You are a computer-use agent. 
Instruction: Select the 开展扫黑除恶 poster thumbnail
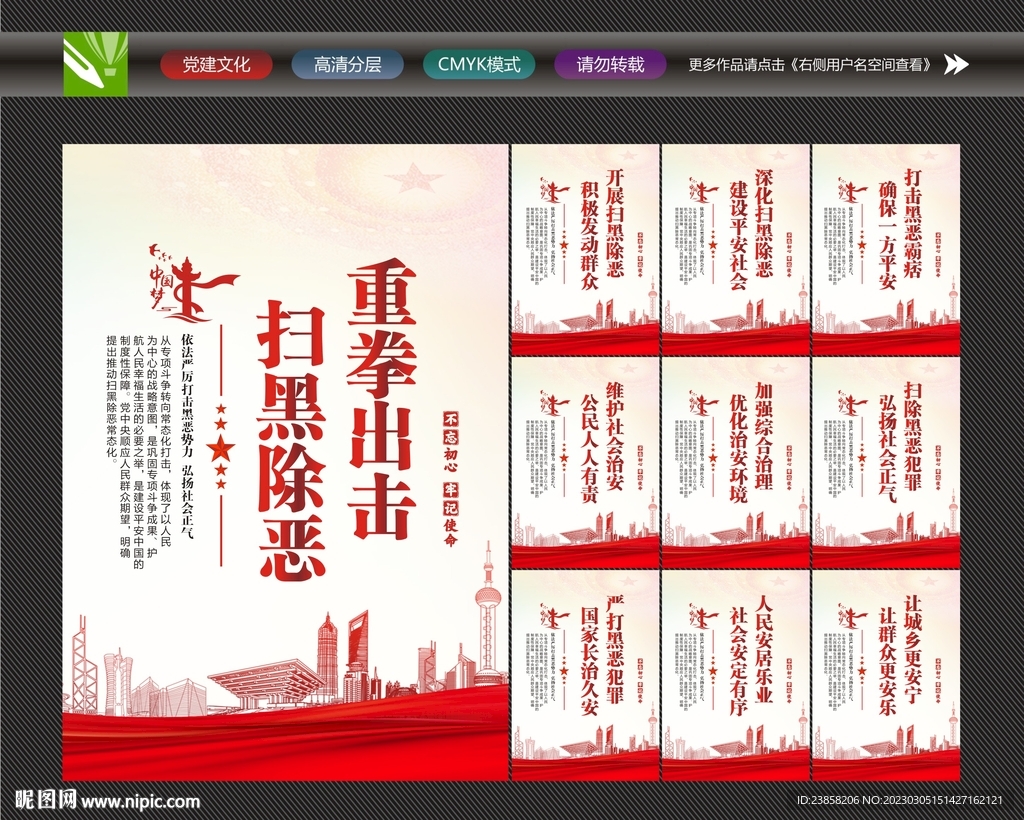pos(583,250)
